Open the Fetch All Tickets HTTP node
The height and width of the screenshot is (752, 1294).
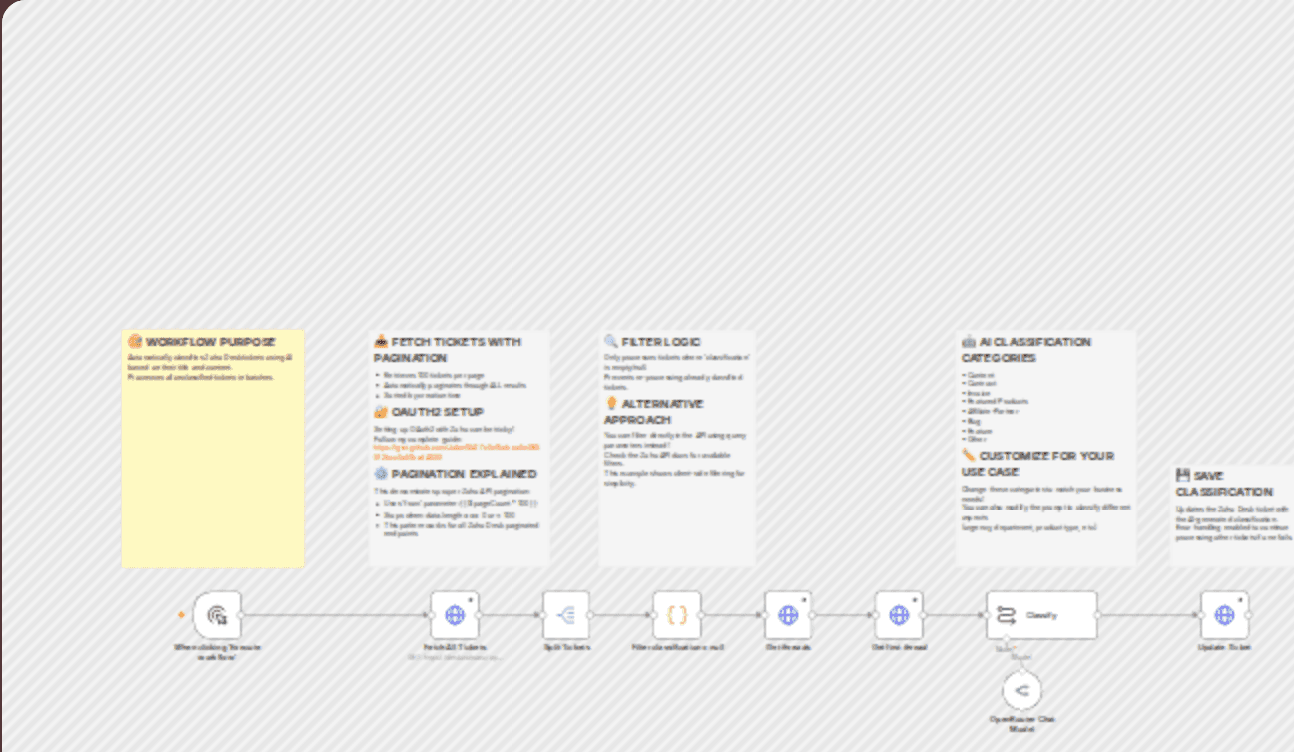pos(455,615)
